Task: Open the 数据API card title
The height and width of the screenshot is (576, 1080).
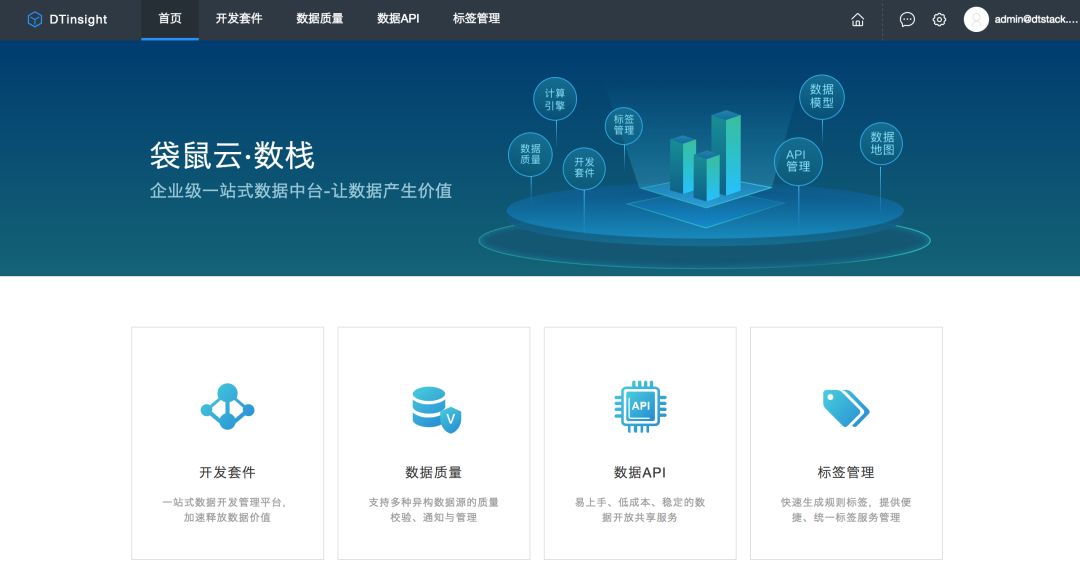Action: point(640,472)
